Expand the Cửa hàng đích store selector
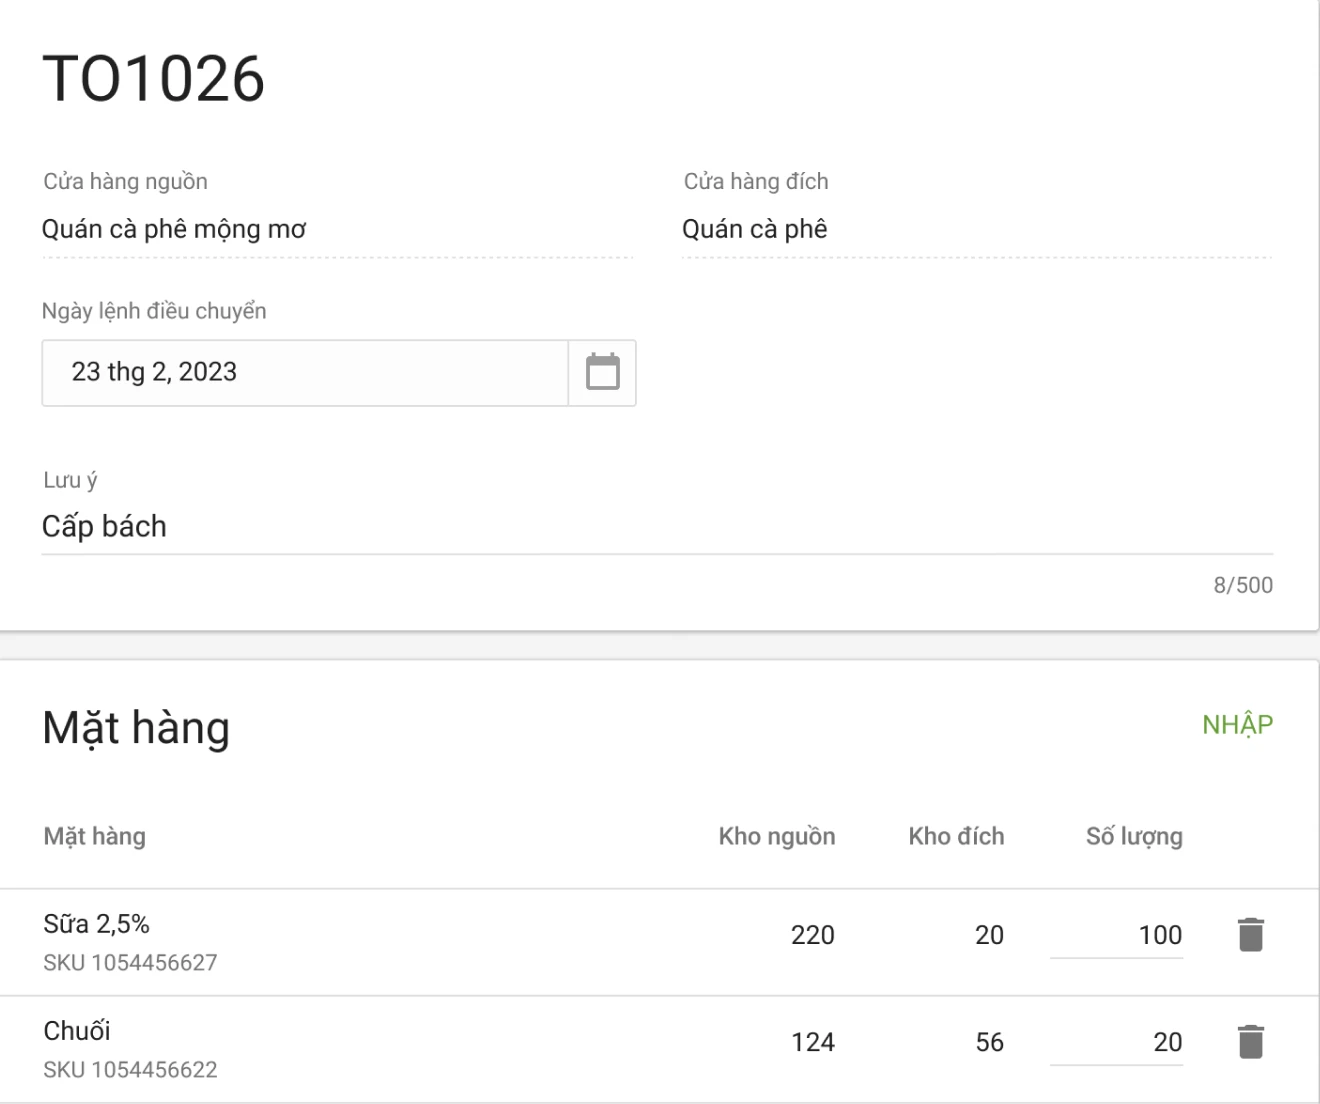The width and height of the screenshot is (1320, 1104). (976, 230)
